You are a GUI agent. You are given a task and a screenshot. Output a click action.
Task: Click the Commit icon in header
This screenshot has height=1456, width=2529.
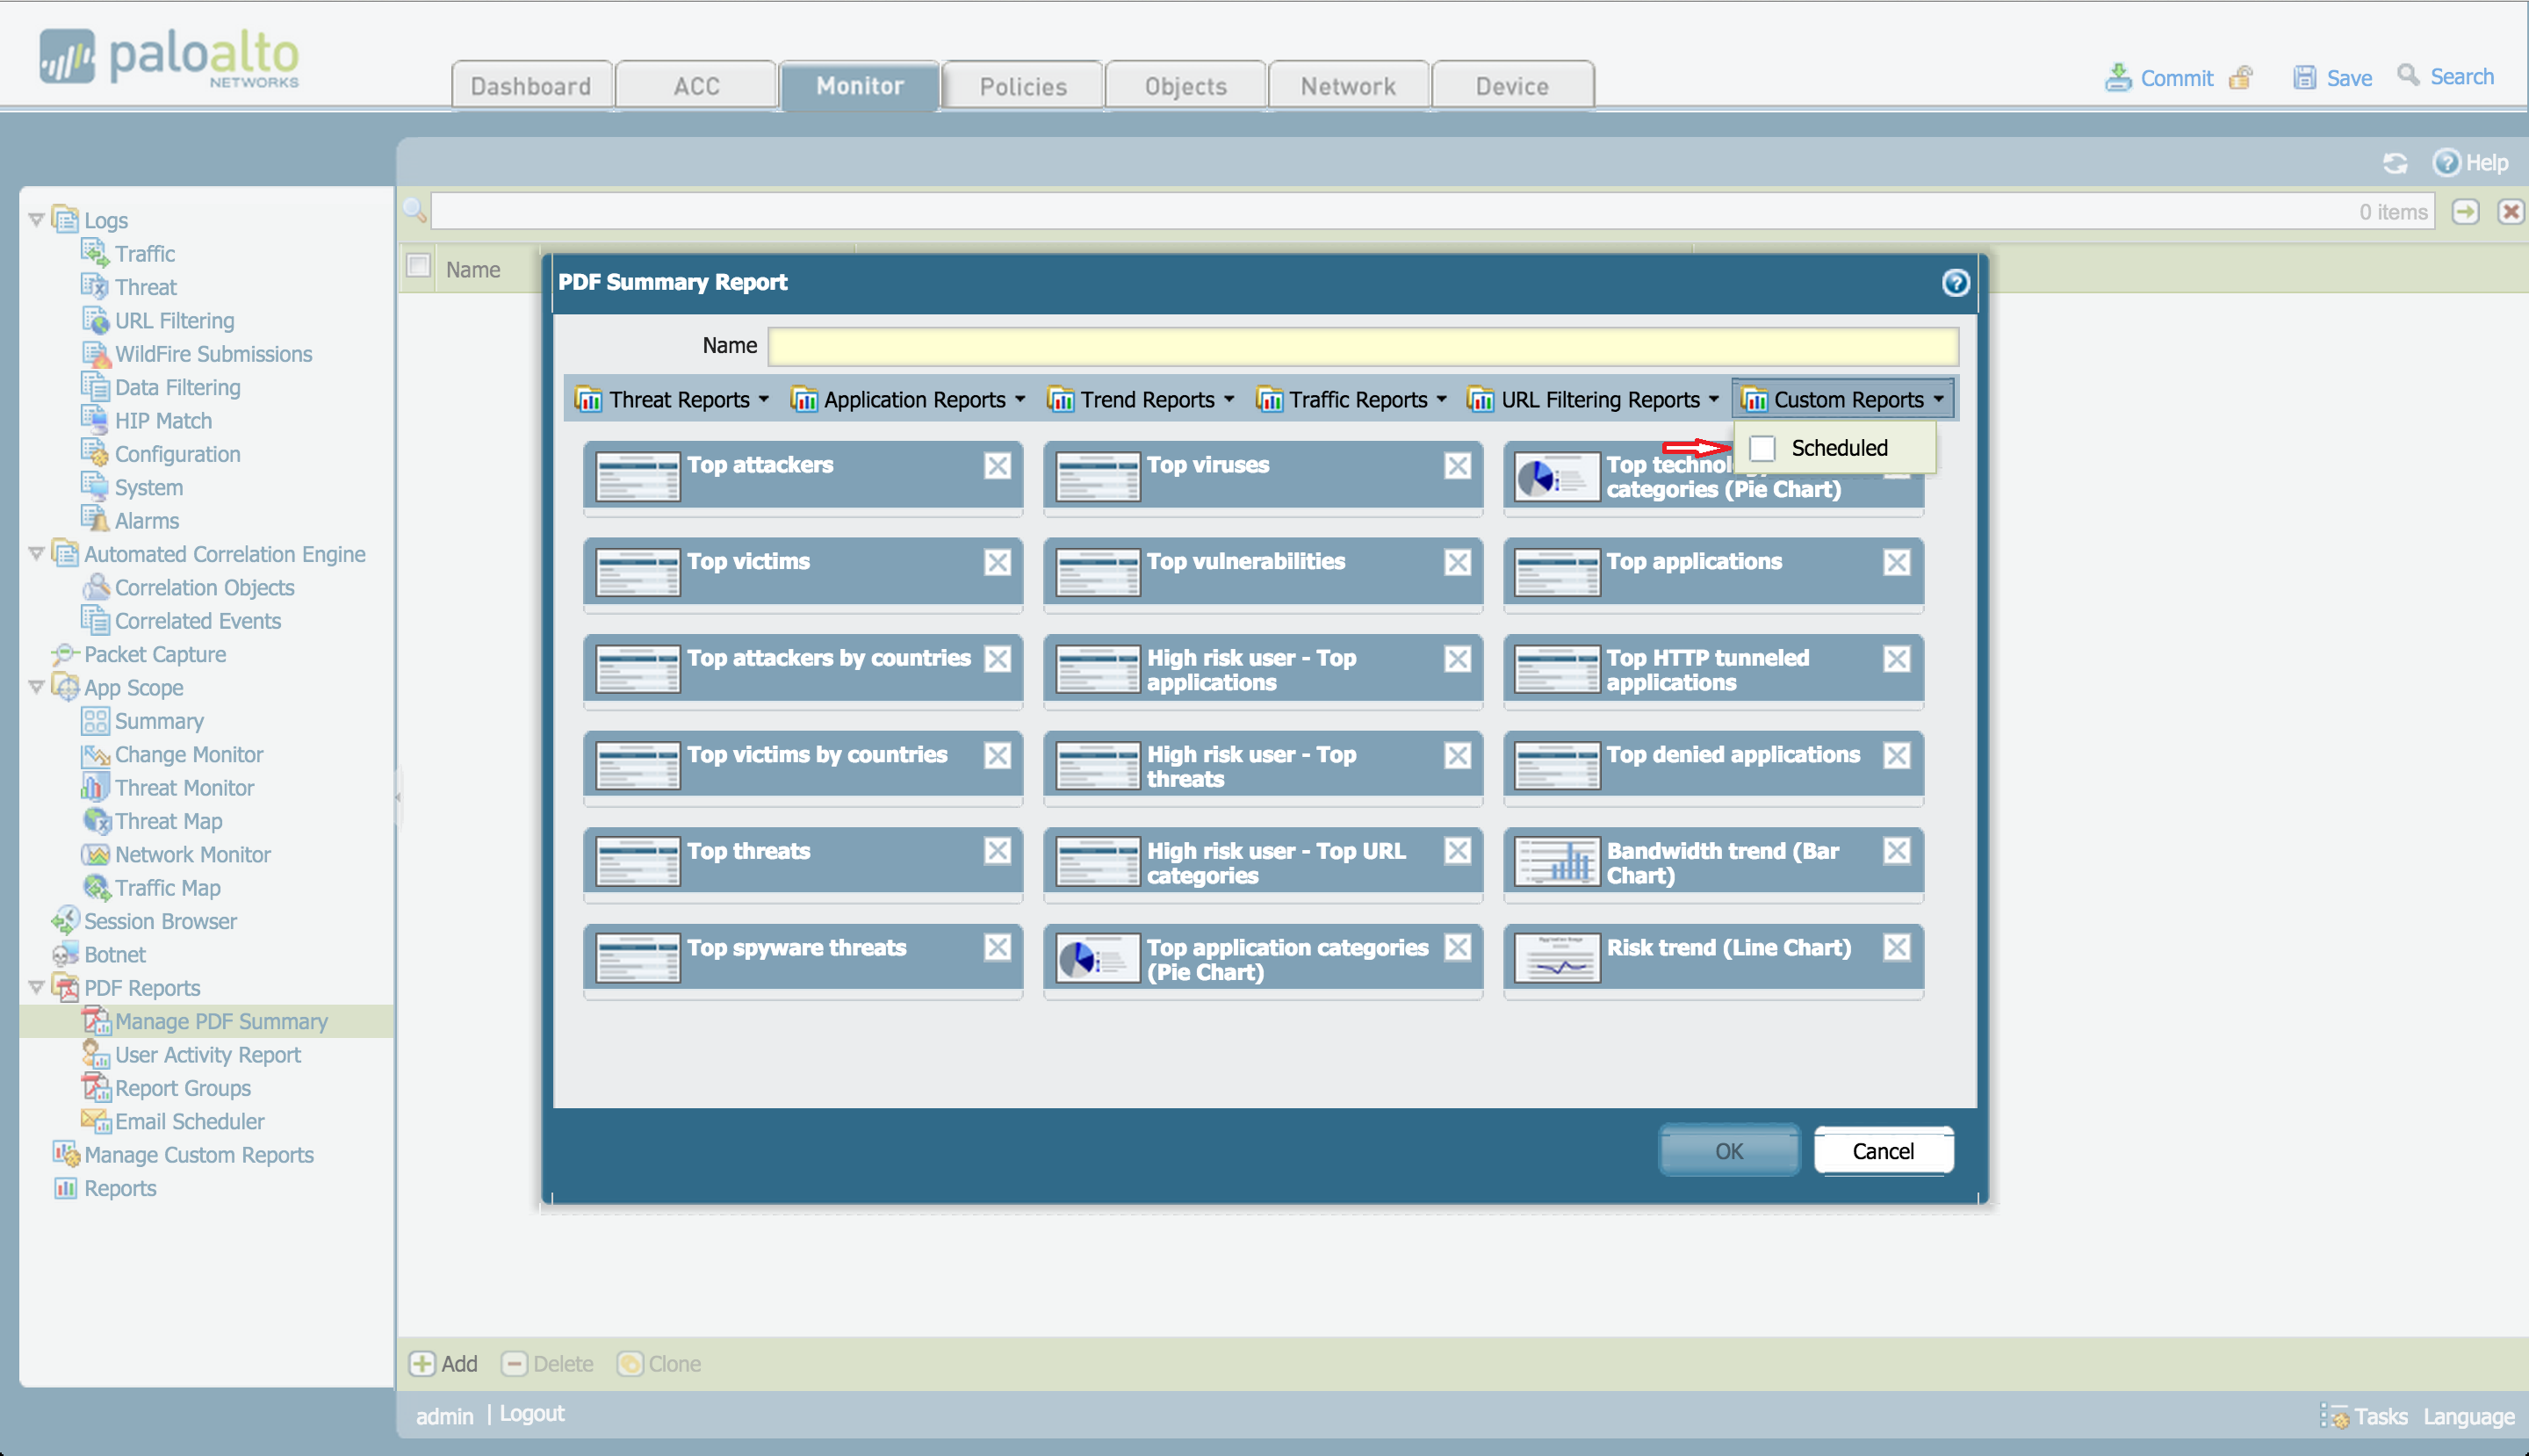pyautogui.click(x=2117, y=77)
